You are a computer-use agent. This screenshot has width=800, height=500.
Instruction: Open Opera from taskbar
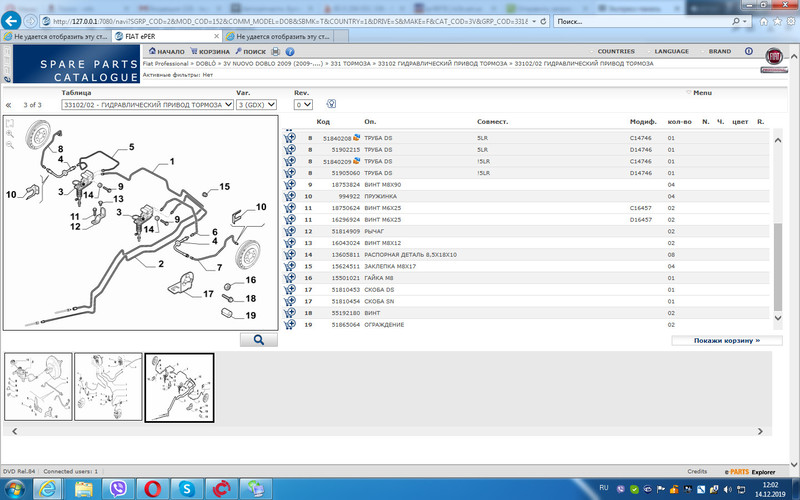coord(153,489)
